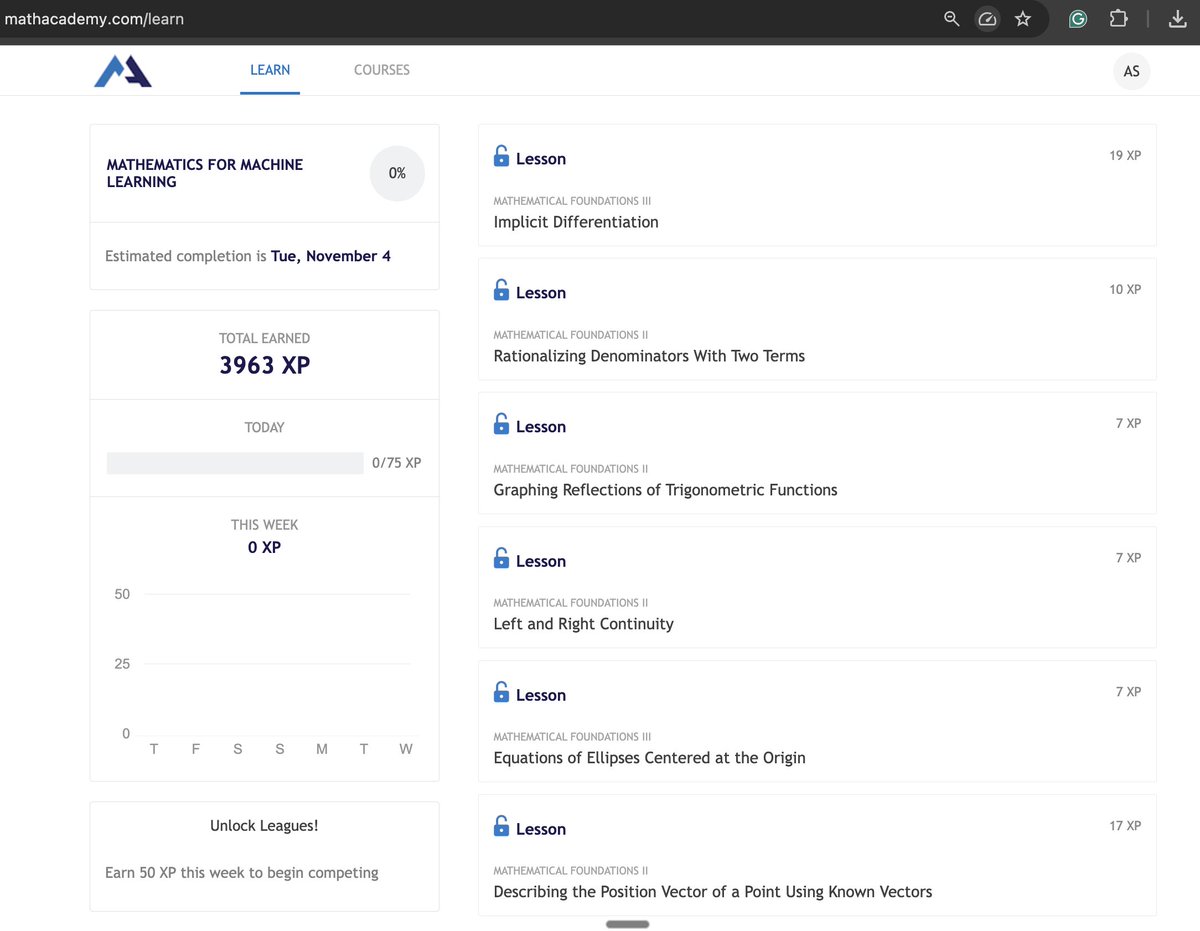
Task: Click lock icon on Position Vector lesson
Action: point(502,826)
